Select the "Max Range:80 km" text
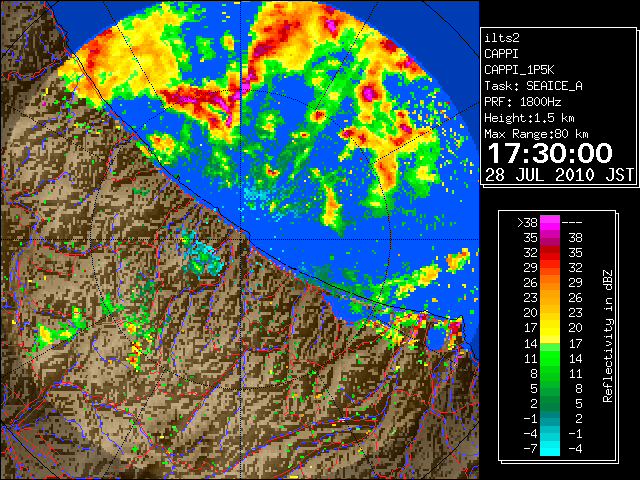The height and width of the screenshot is (480, 640). [536, 134]
